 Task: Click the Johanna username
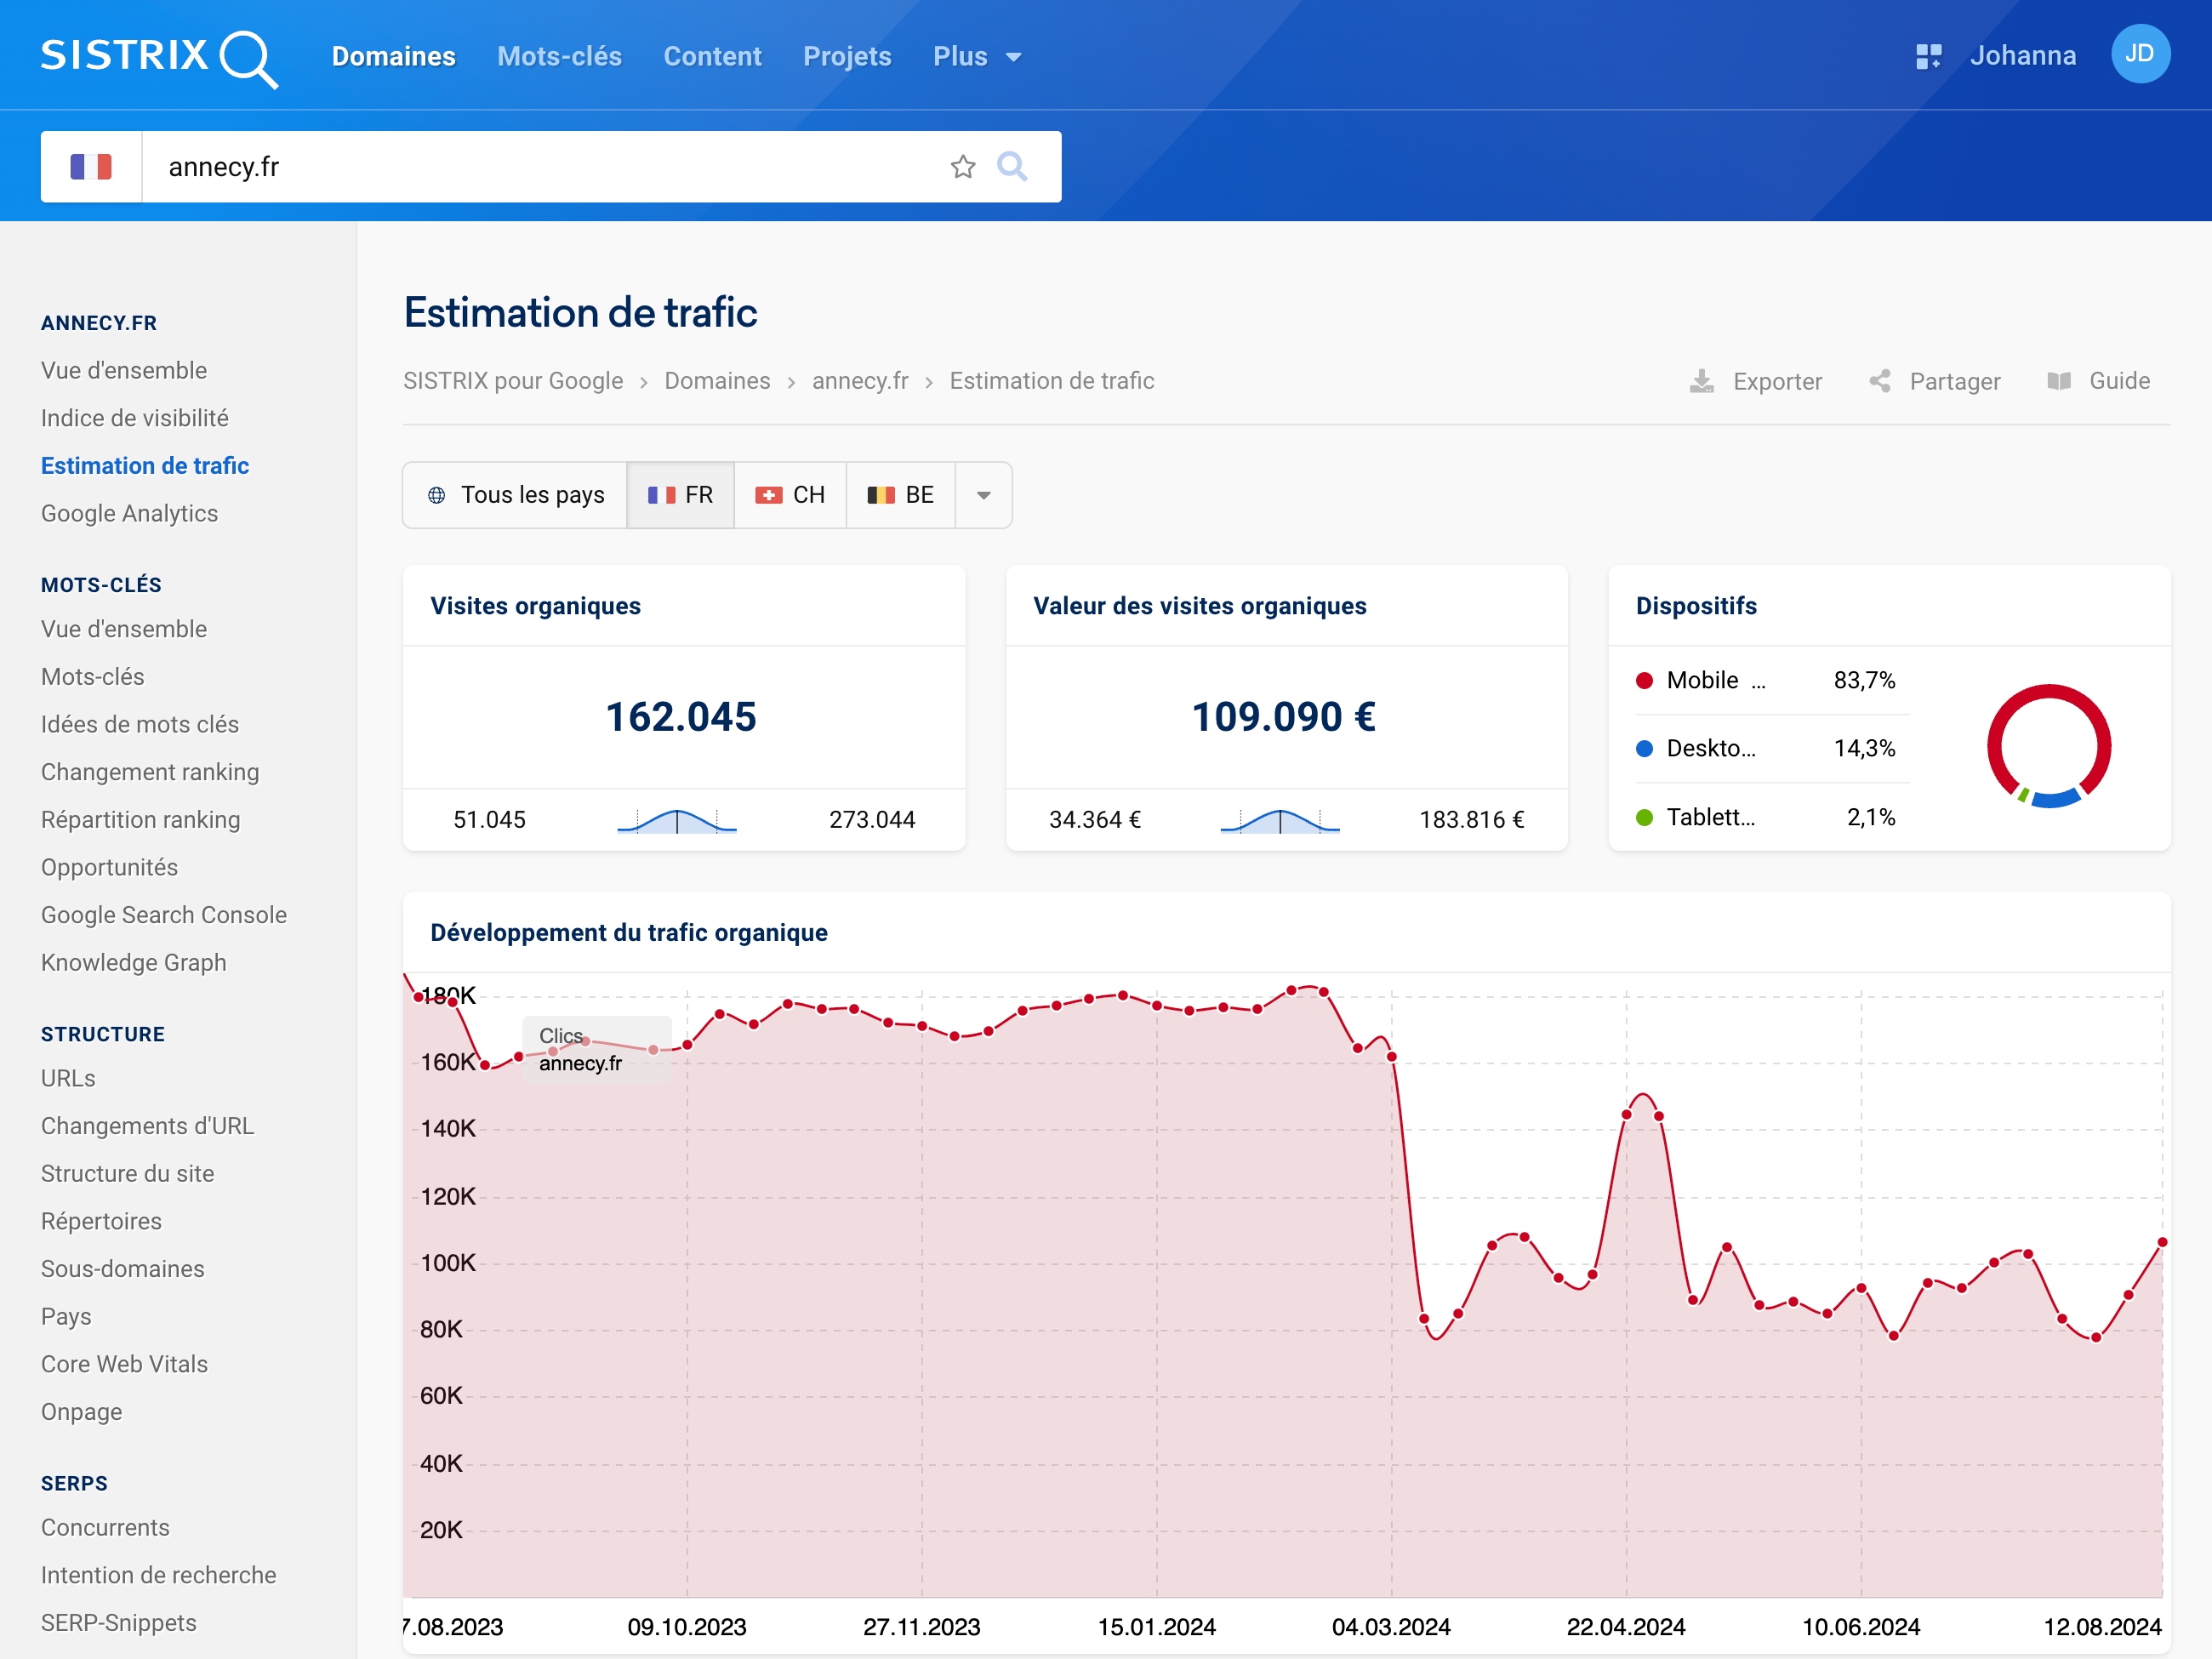(x=2023, y=56)
